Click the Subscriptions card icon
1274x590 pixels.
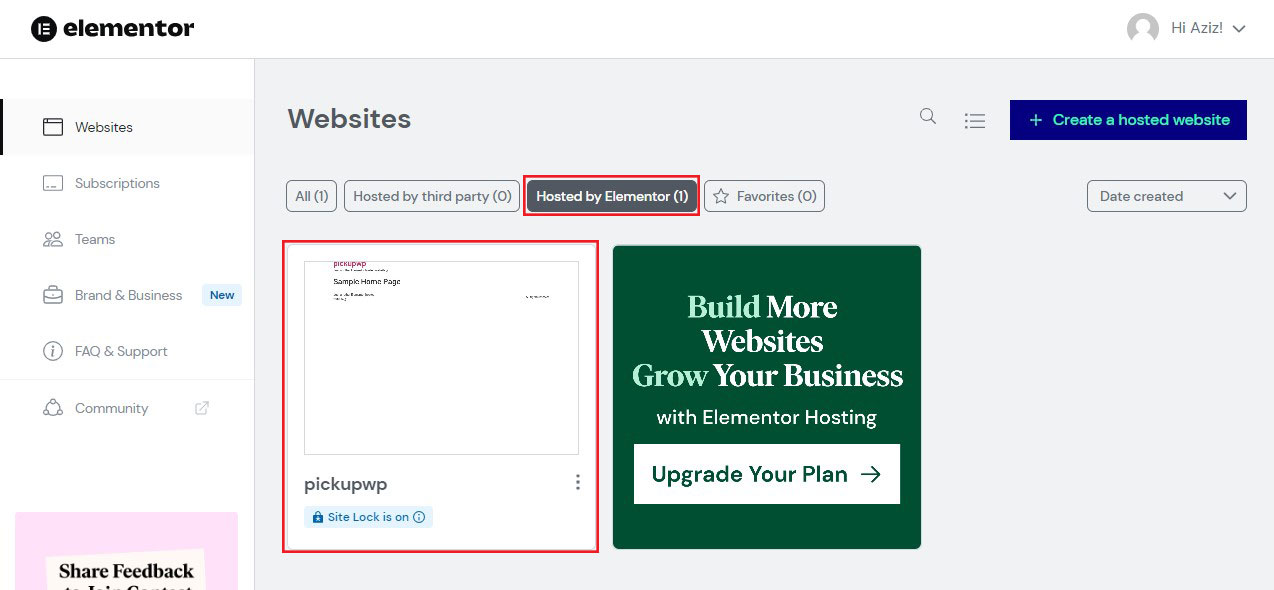(53, 183)
